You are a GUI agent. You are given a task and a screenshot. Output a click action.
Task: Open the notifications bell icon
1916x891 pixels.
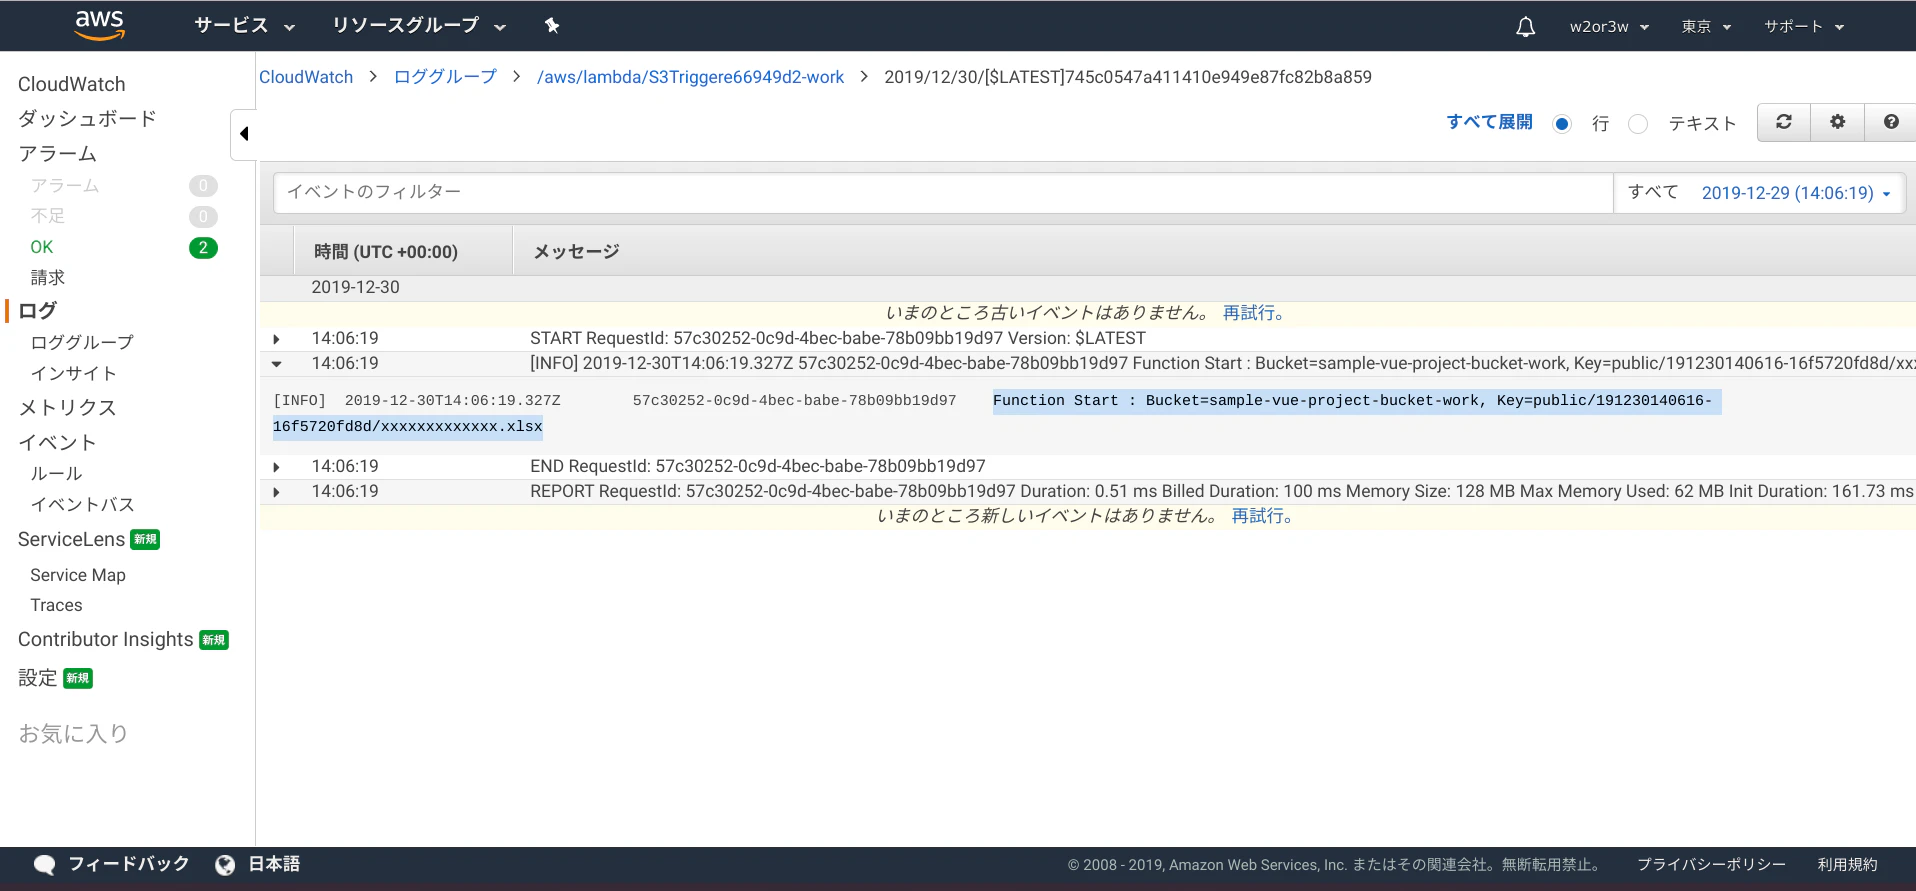[1525, 27]
